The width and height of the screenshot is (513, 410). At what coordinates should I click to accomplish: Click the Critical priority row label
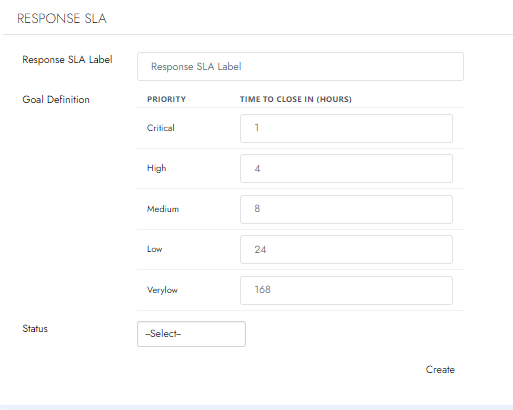(x=161, y=128)
